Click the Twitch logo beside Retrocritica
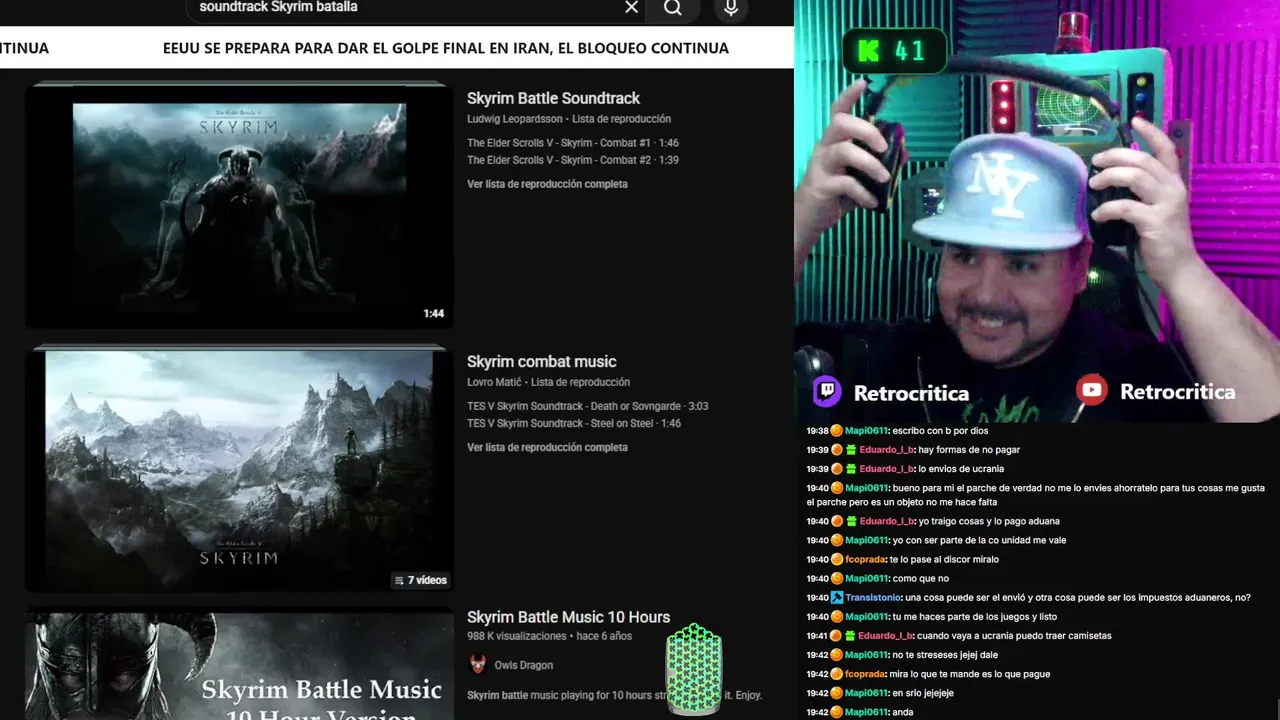Screen dimensions: 1280x720 826,391
